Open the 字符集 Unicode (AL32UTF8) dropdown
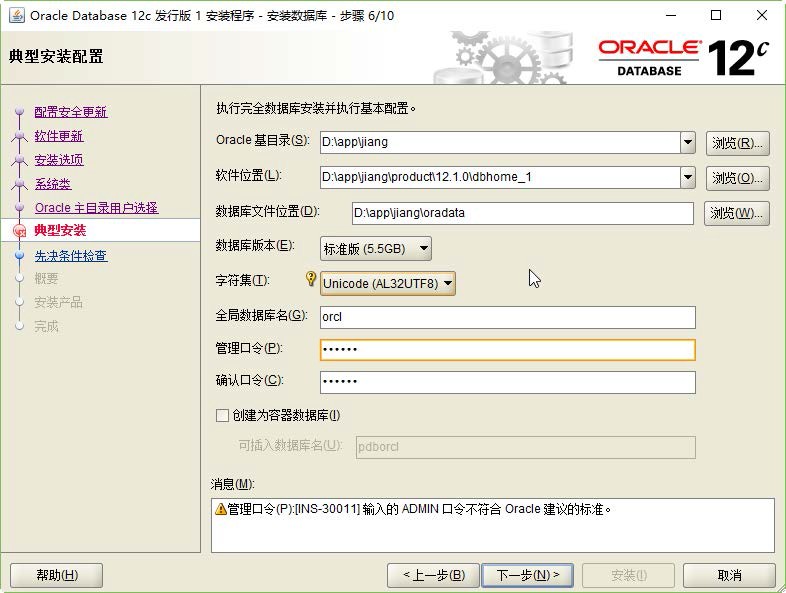 387,283
